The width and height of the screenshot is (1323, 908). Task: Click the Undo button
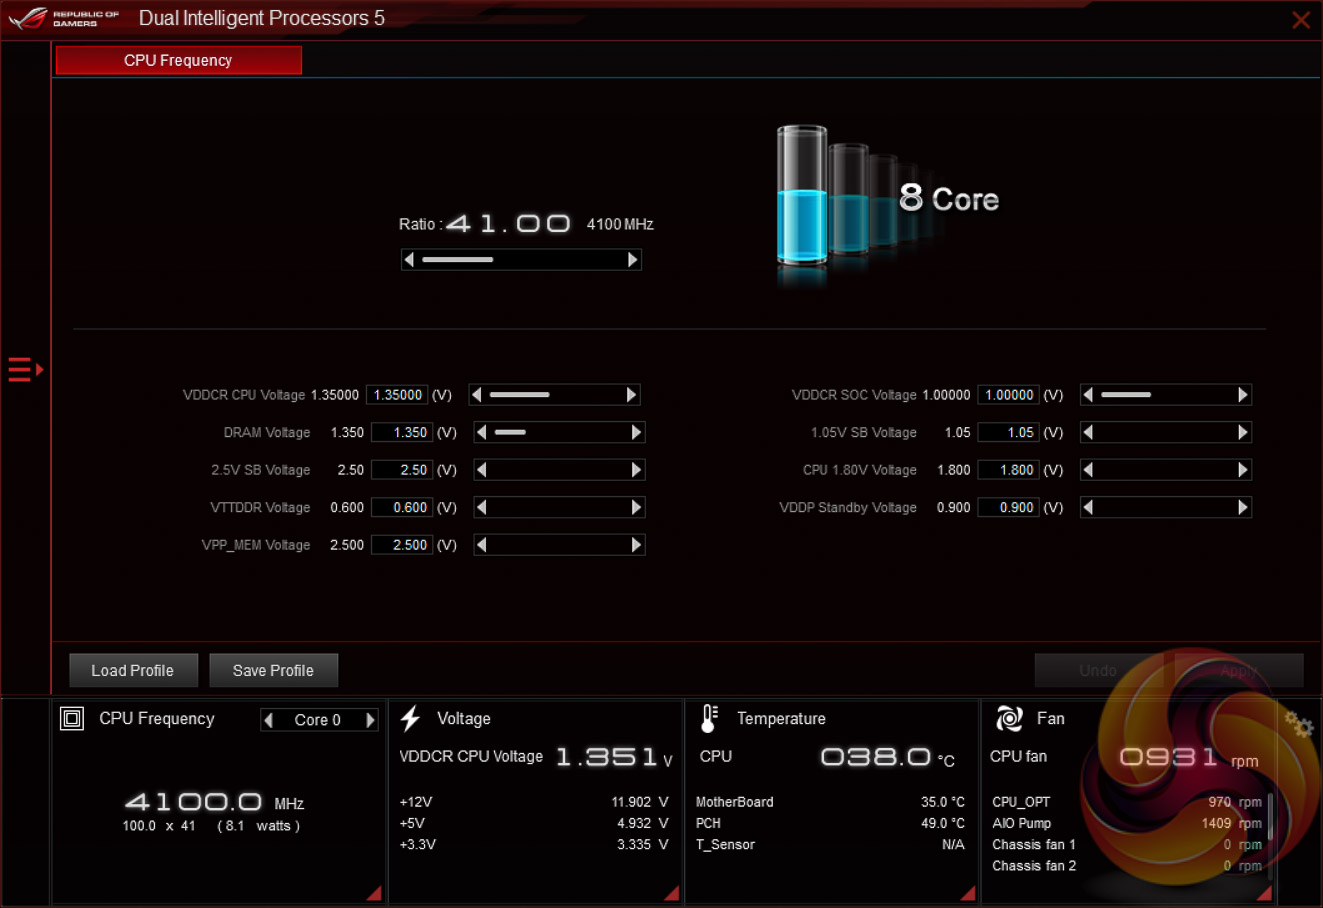(1098, 670)
